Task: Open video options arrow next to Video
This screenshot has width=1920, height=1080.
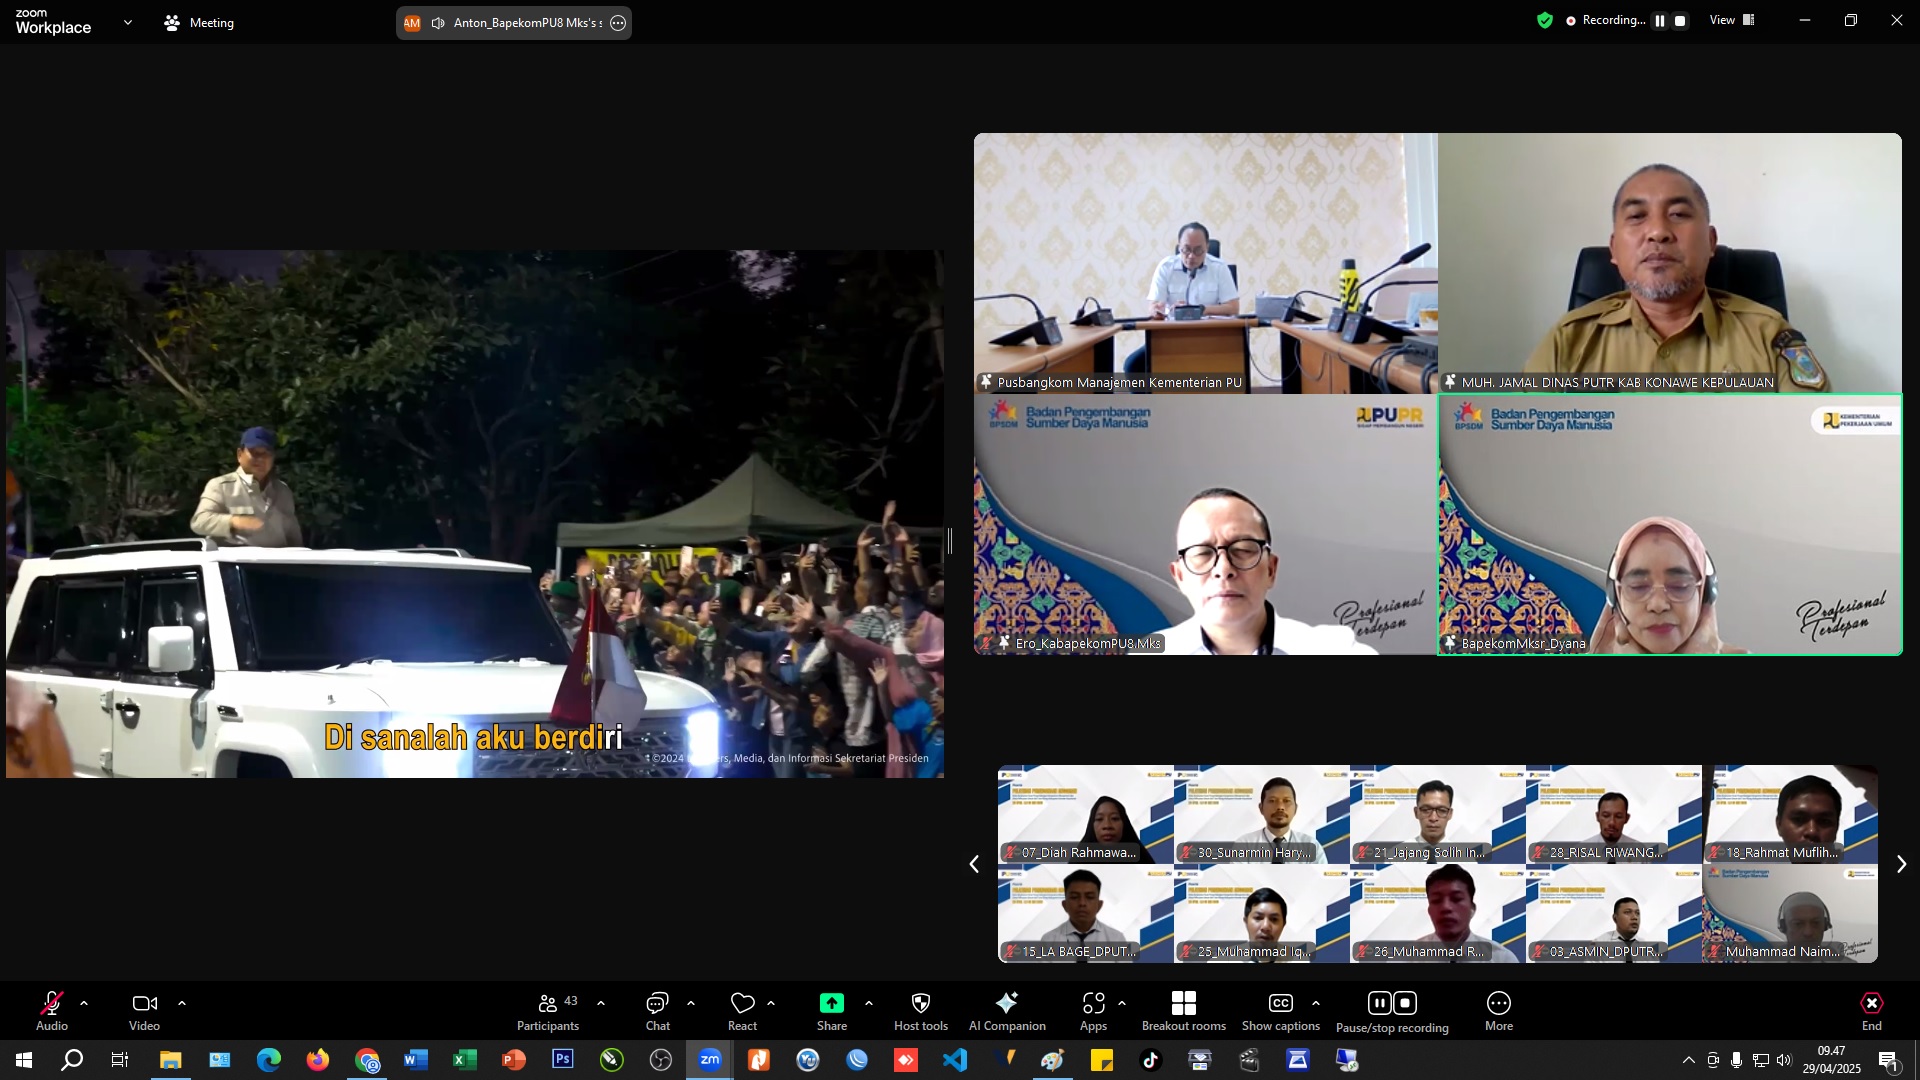Action: [182, 1003]
